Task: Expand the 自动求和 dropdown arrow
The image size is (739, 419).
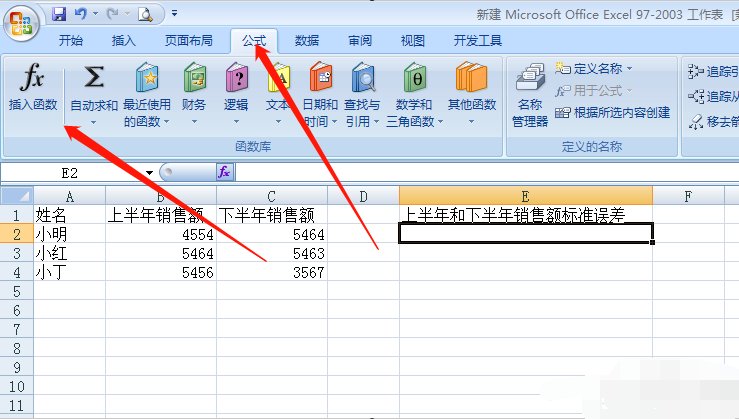Action: pos(93,122)
